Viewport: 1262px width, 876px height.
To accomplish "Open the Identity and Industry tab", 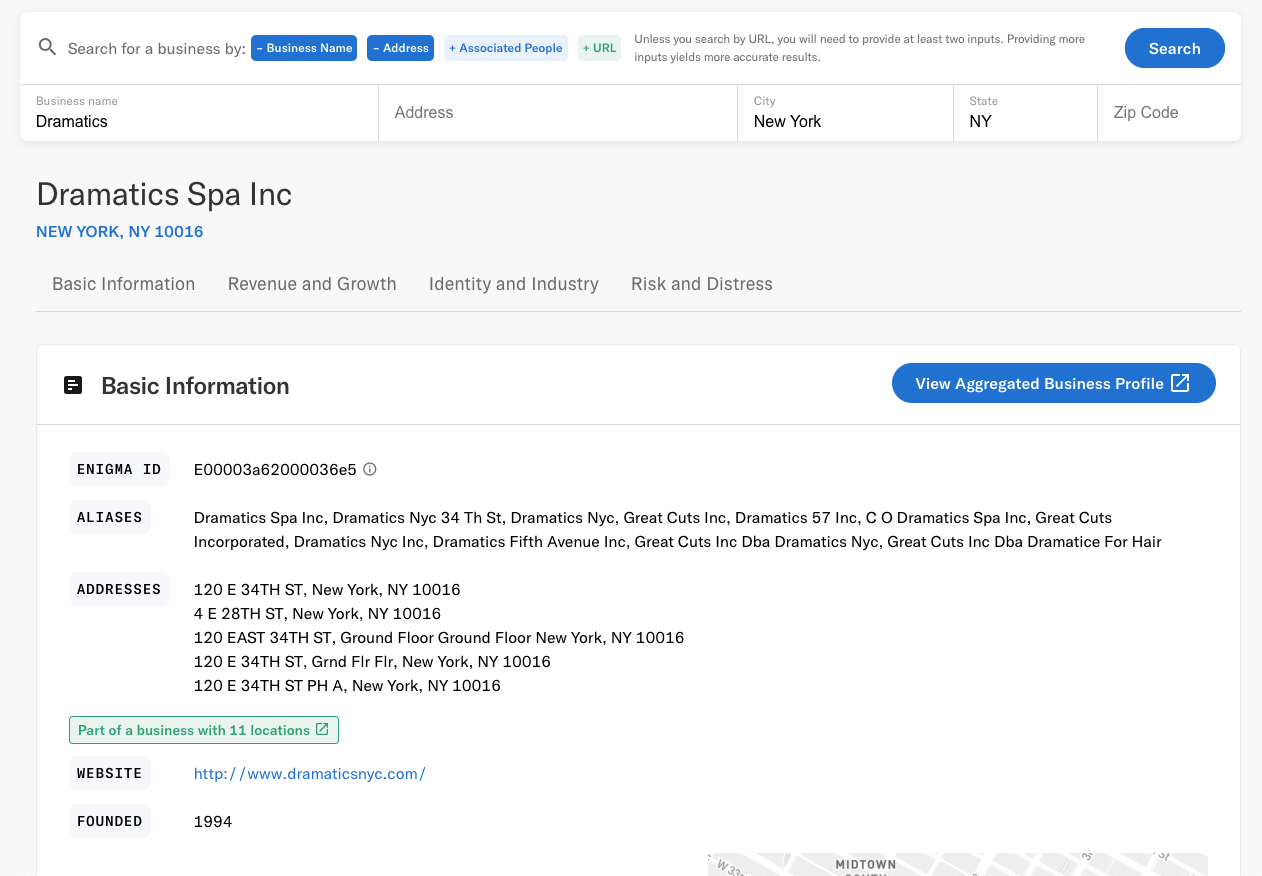I will pos(513,284).
